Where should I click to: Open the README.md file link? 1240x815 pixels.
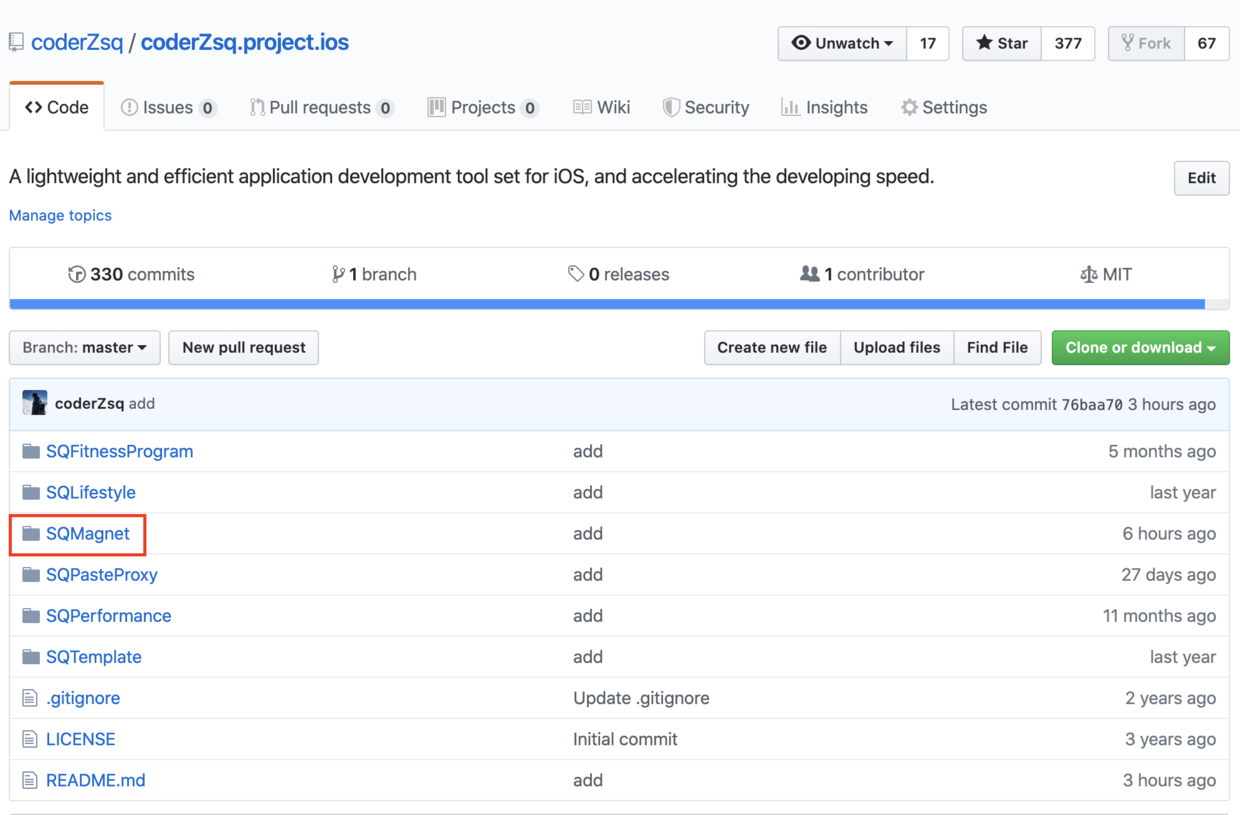point(96,780)
